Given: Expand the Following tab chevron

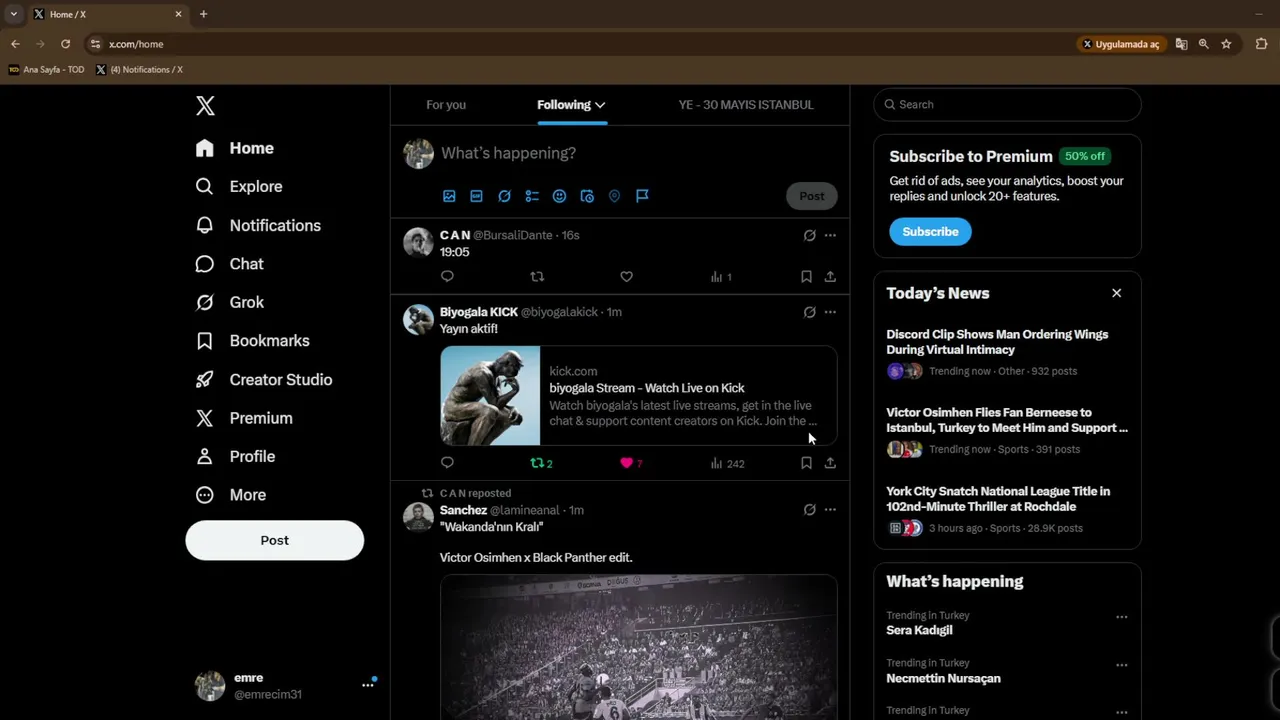Looking at the screenshot, I should point(600,105).
